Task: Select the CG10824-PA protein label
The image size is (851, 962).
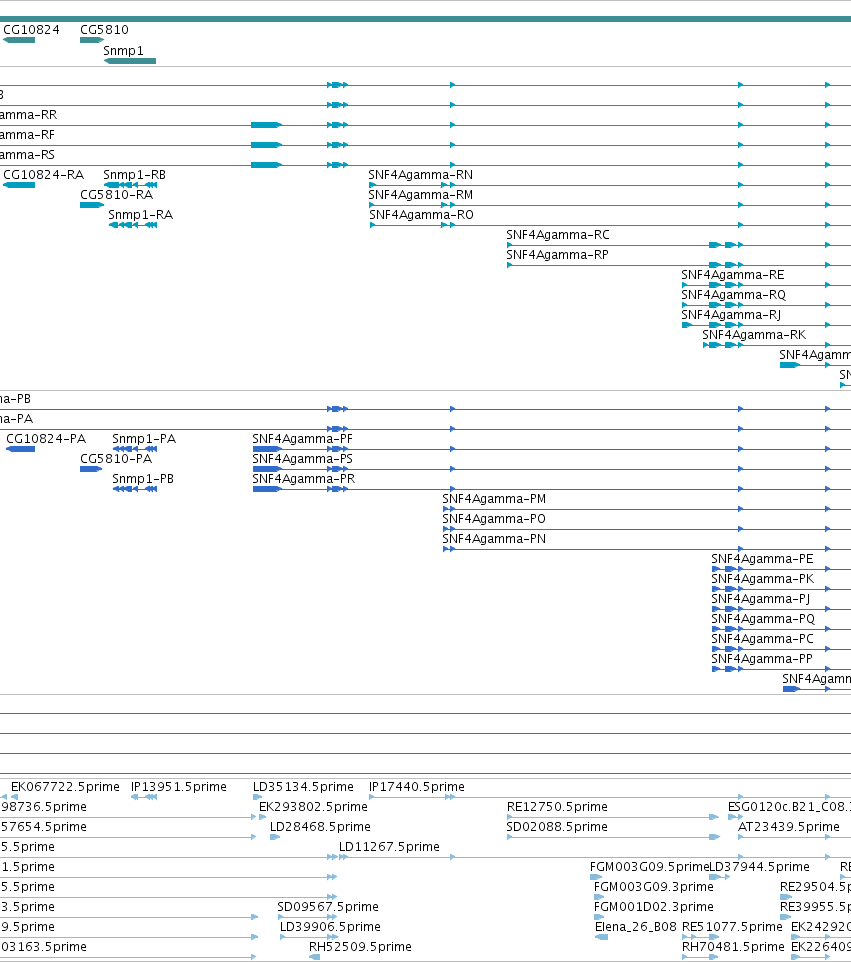Action: tap(46, 439)
